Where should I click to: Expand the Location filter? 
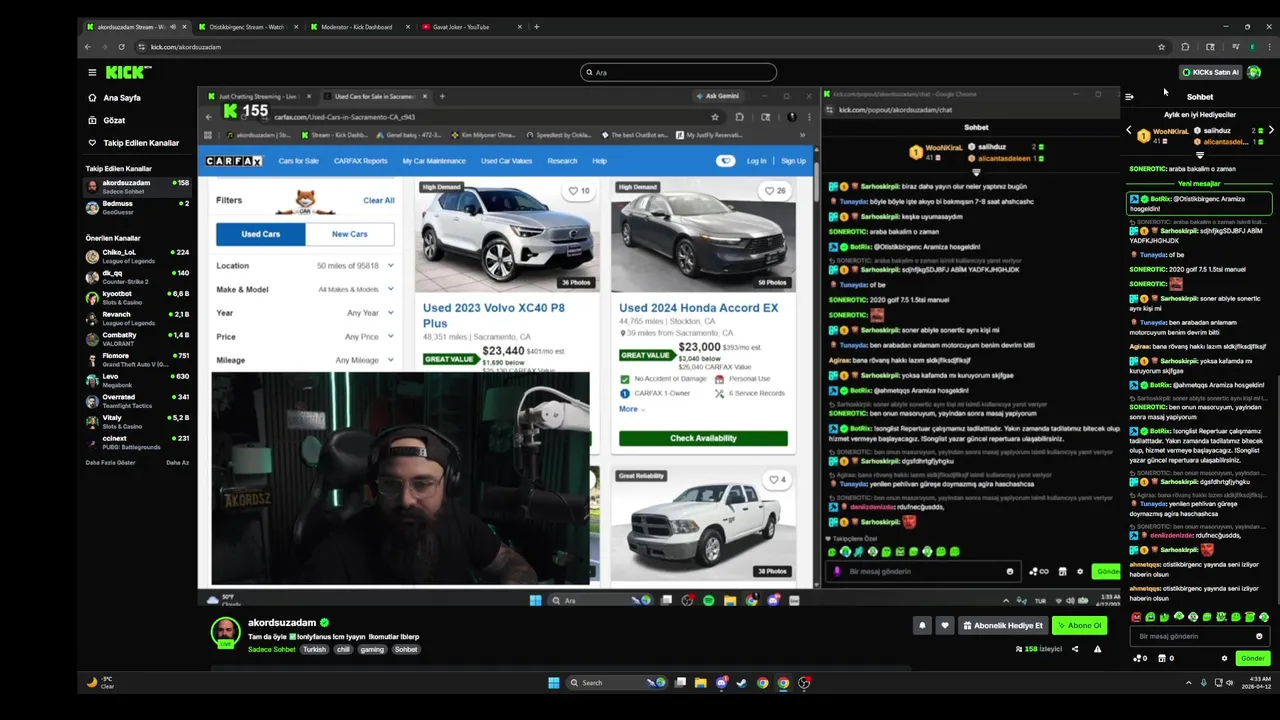tap(305, 266)
